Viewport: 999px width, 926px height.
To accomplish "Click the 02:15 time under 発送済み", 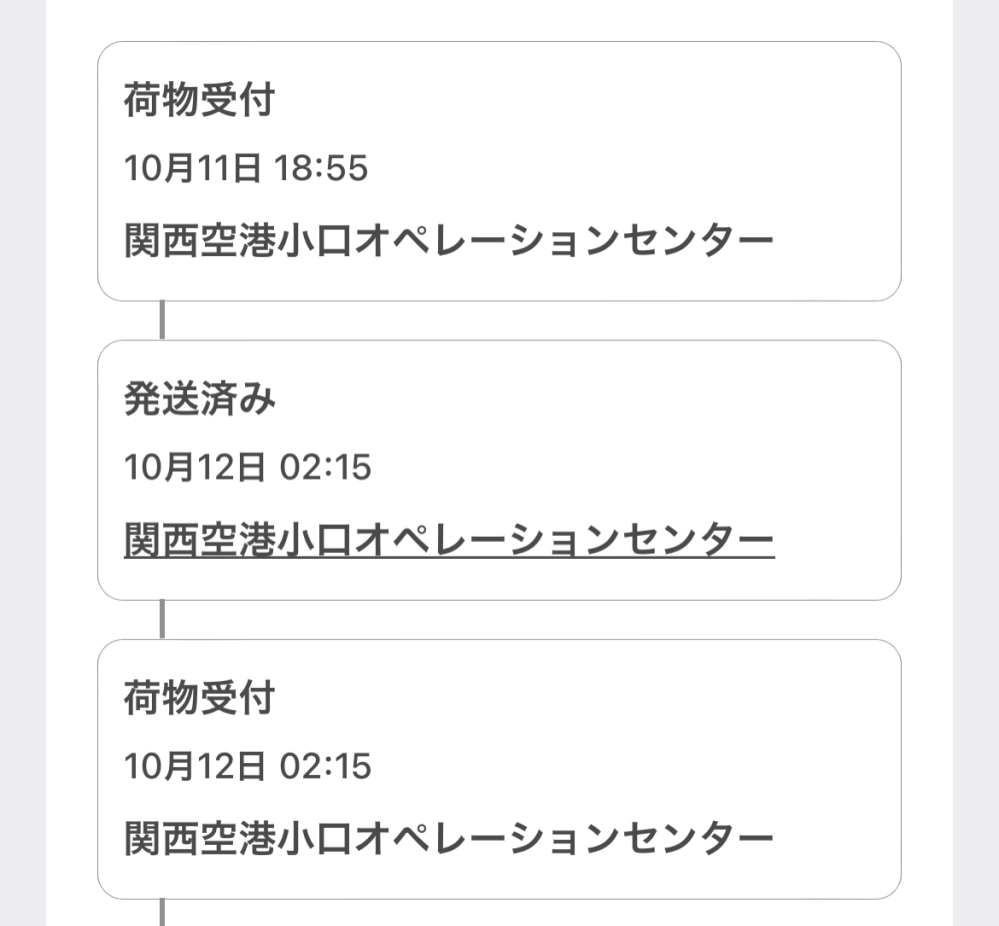I will point(326,467).
